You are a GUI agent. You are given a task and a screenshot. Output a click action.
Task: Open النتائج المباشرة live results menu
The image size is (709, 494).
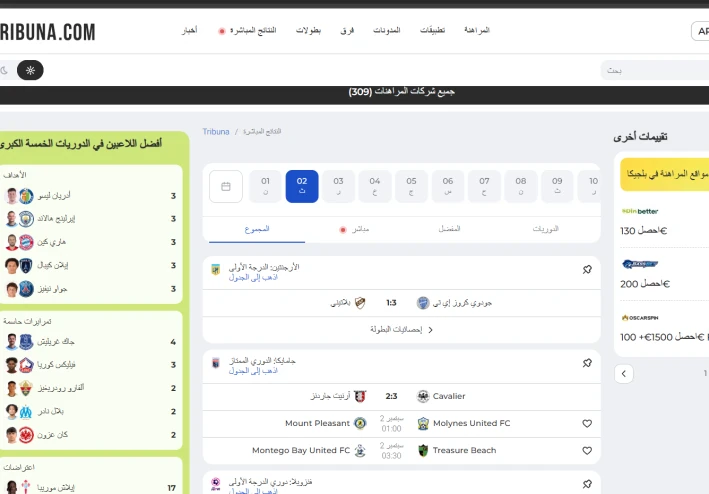pyautogui.click(x=248, y=30)
